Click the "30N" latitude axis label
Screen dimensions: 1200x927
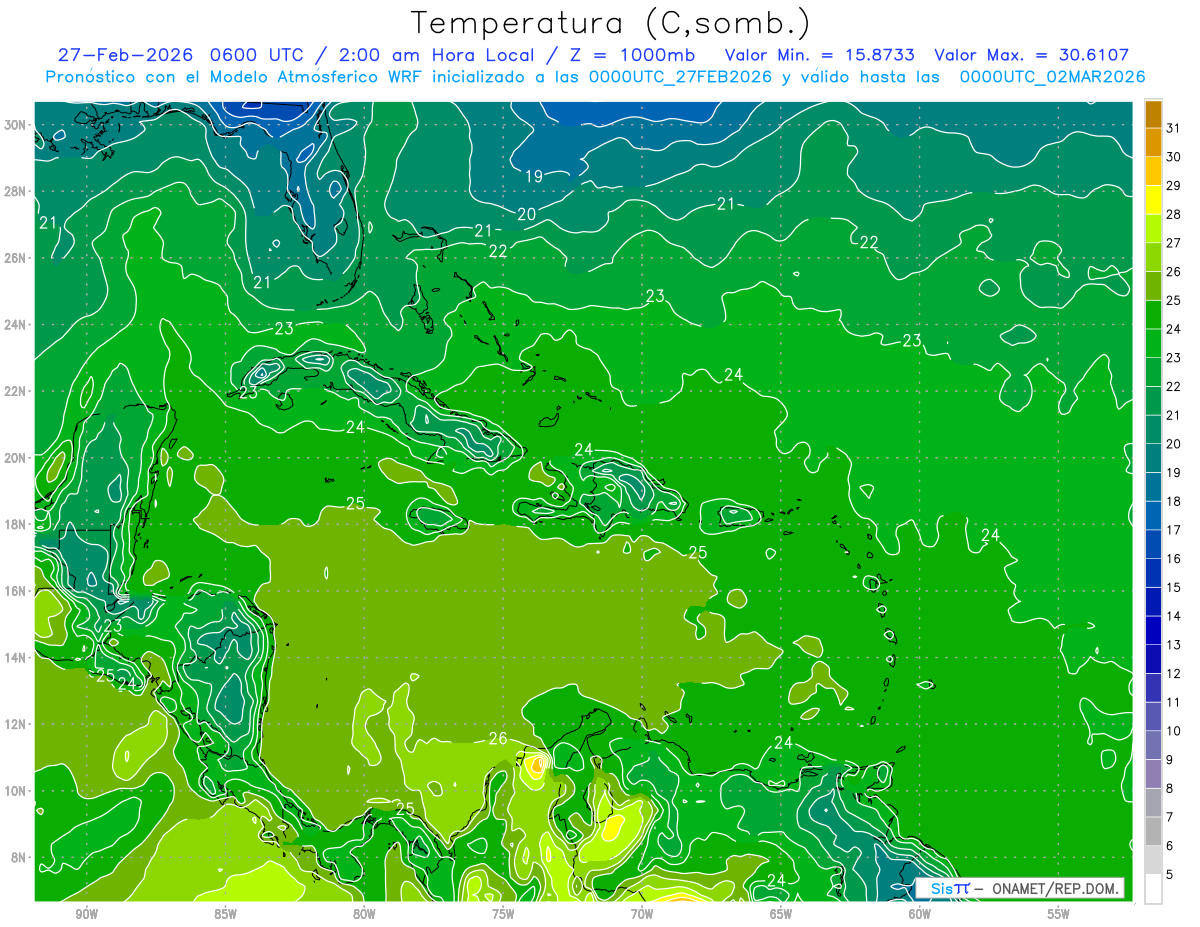(16, 125)
